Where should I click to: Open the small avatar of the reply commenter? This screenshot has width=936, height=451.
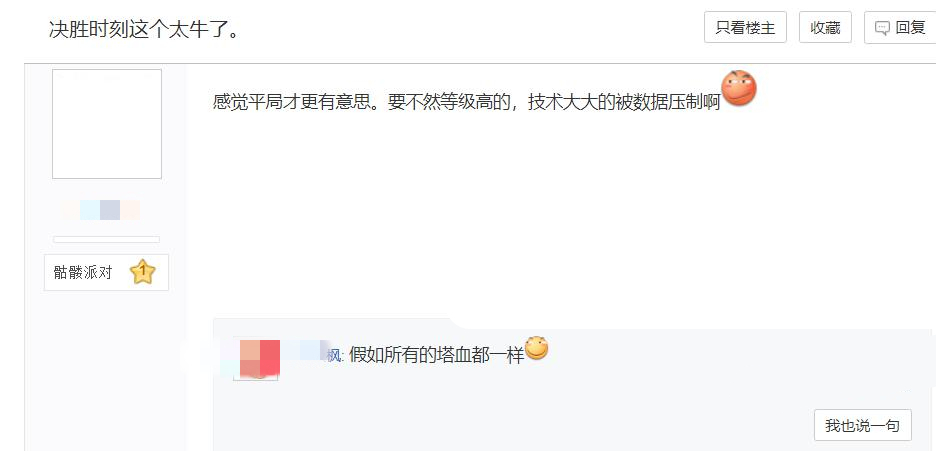(255, 360)
